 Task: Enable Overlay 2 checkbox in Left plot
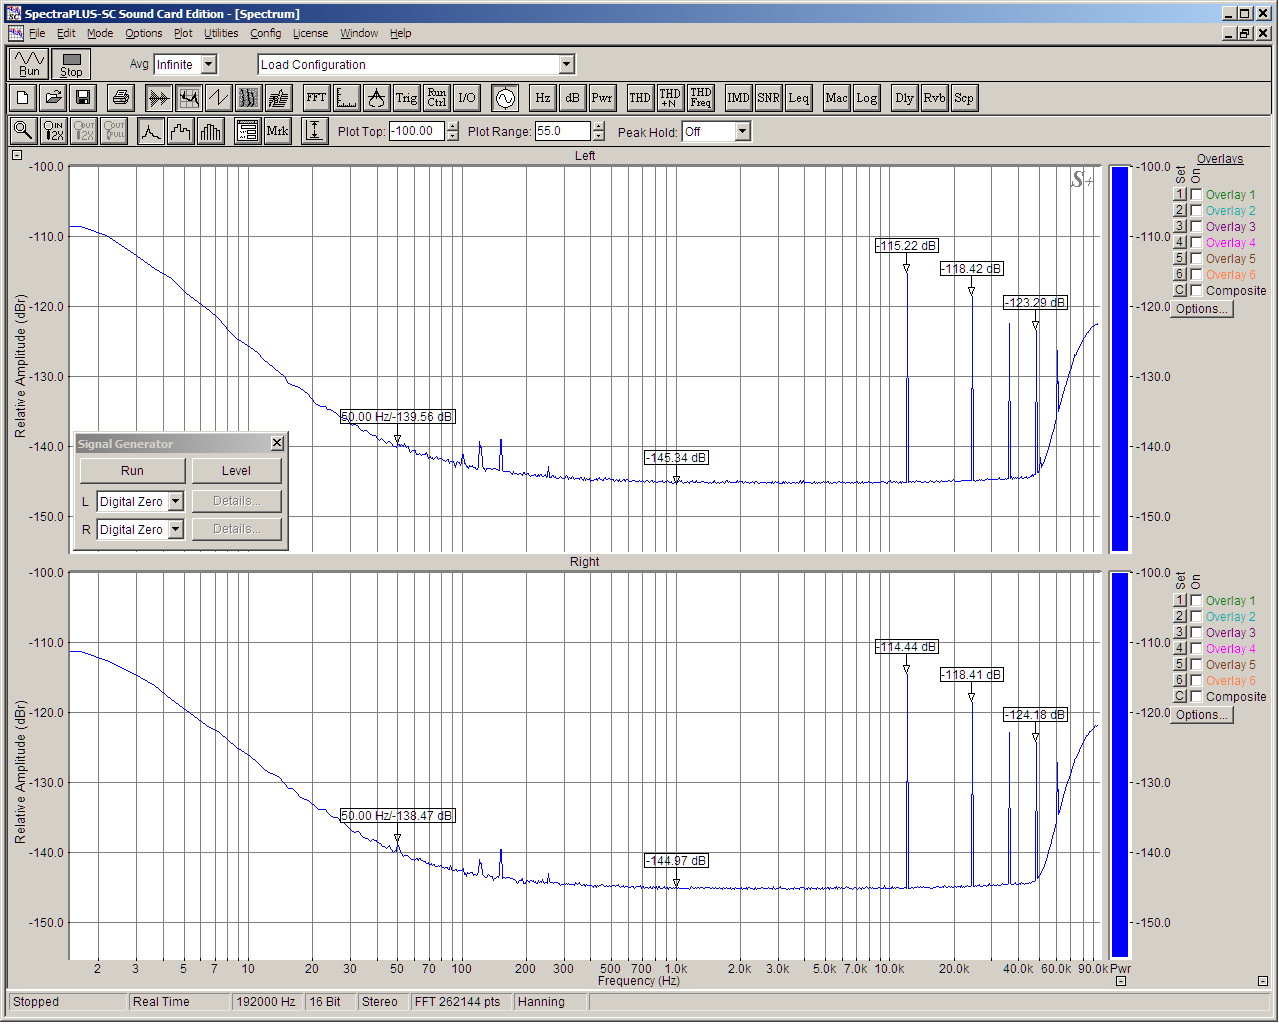tap(1196, 211)
